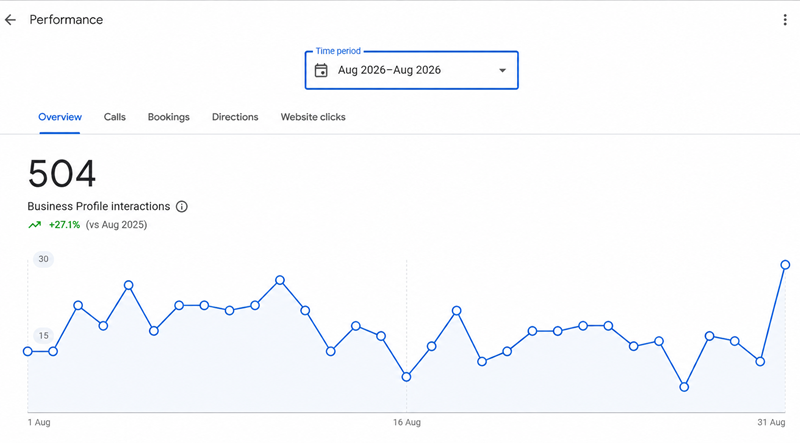Click the green upward trend arrow icon
The width and height of the screenshot is (800, 443).
click(x=35, y=225)
